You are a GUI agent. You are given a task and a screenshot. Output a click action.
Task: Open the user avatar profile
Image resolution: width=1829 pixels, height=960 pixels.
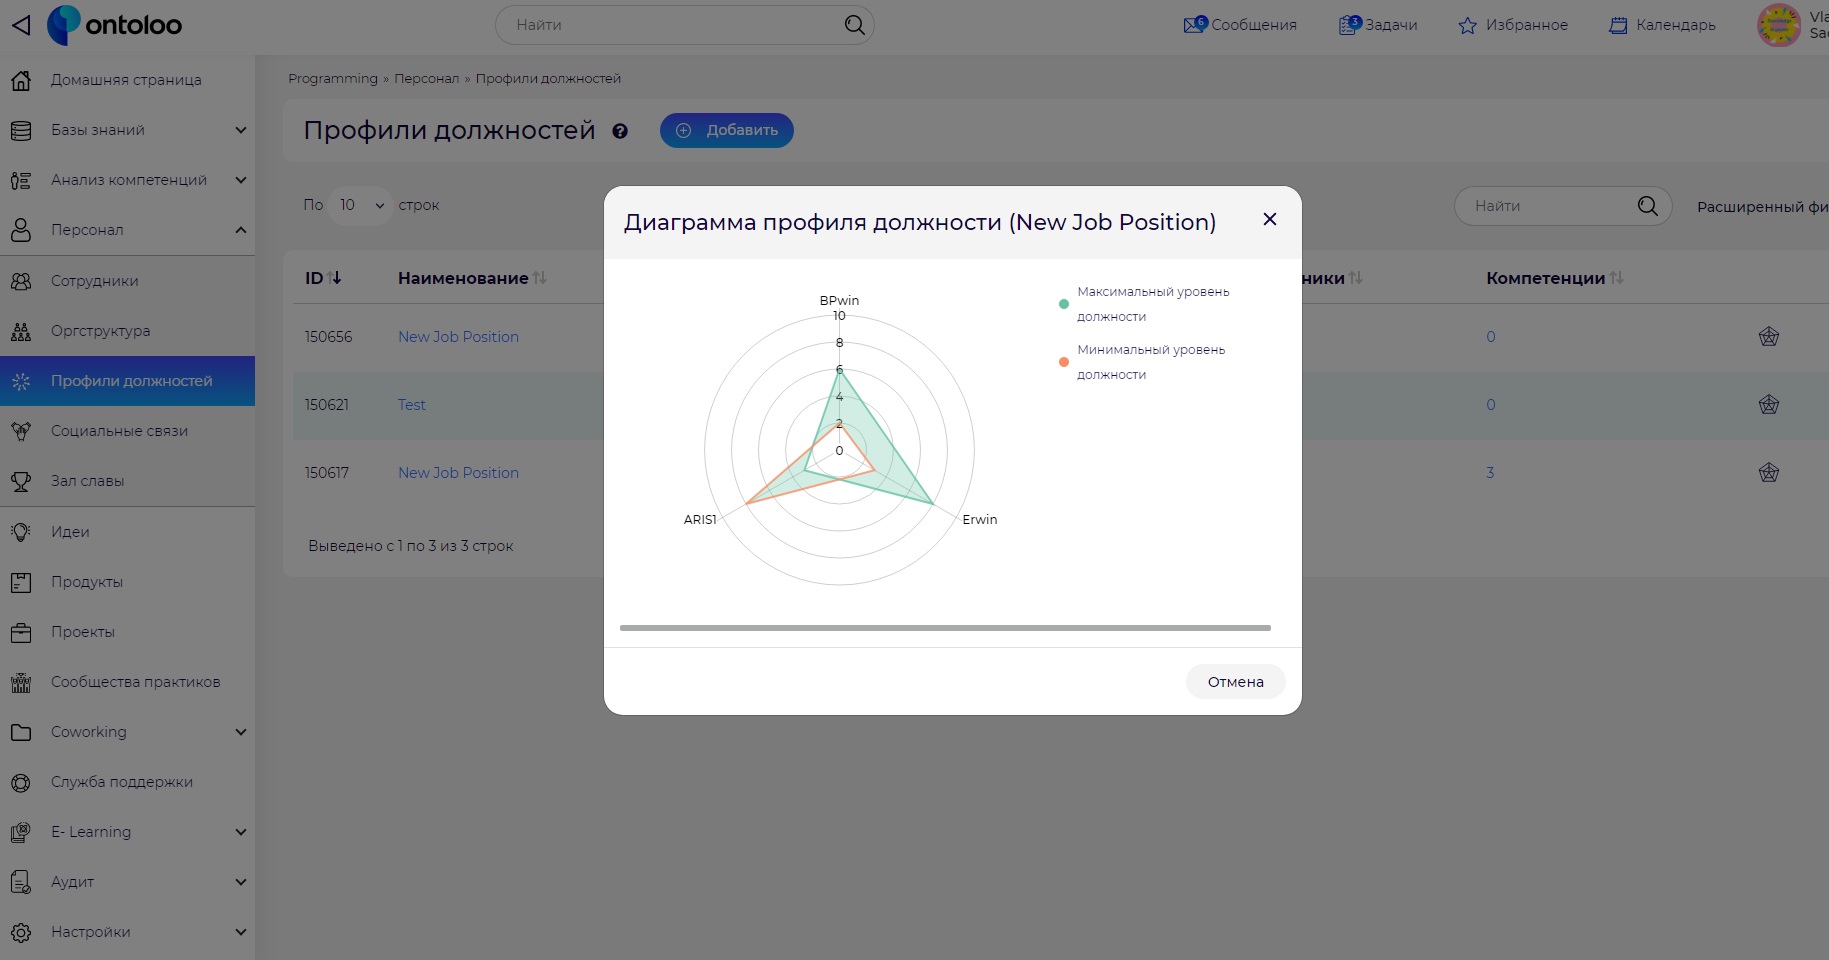tap(1779, 25)
